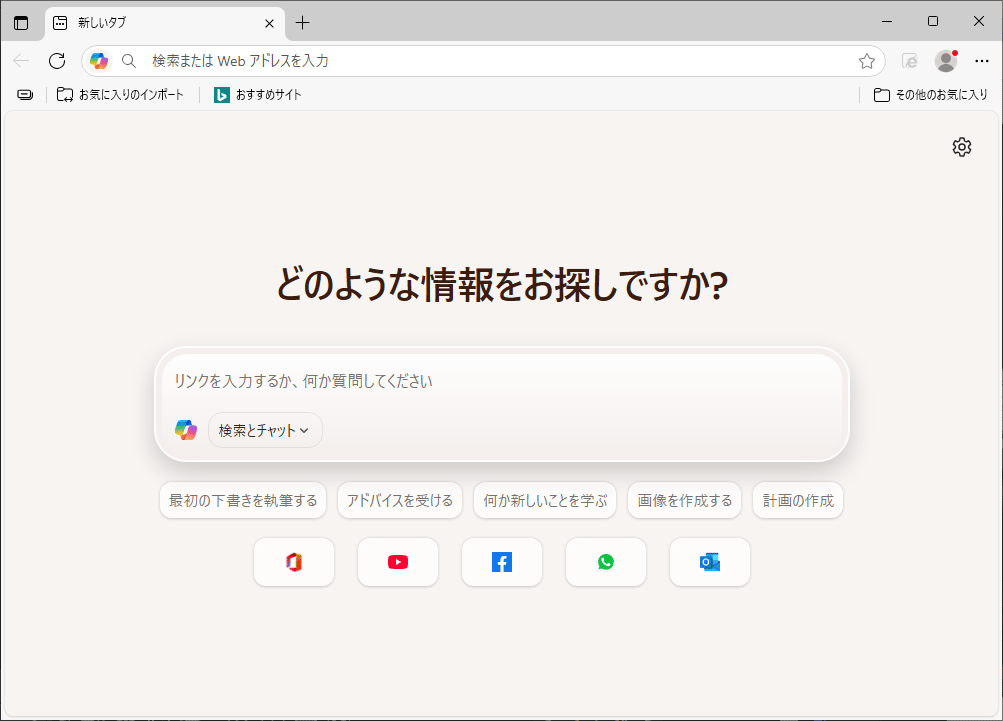Open the user profile avatar
1003x721 pixels.
click(946, 61)
